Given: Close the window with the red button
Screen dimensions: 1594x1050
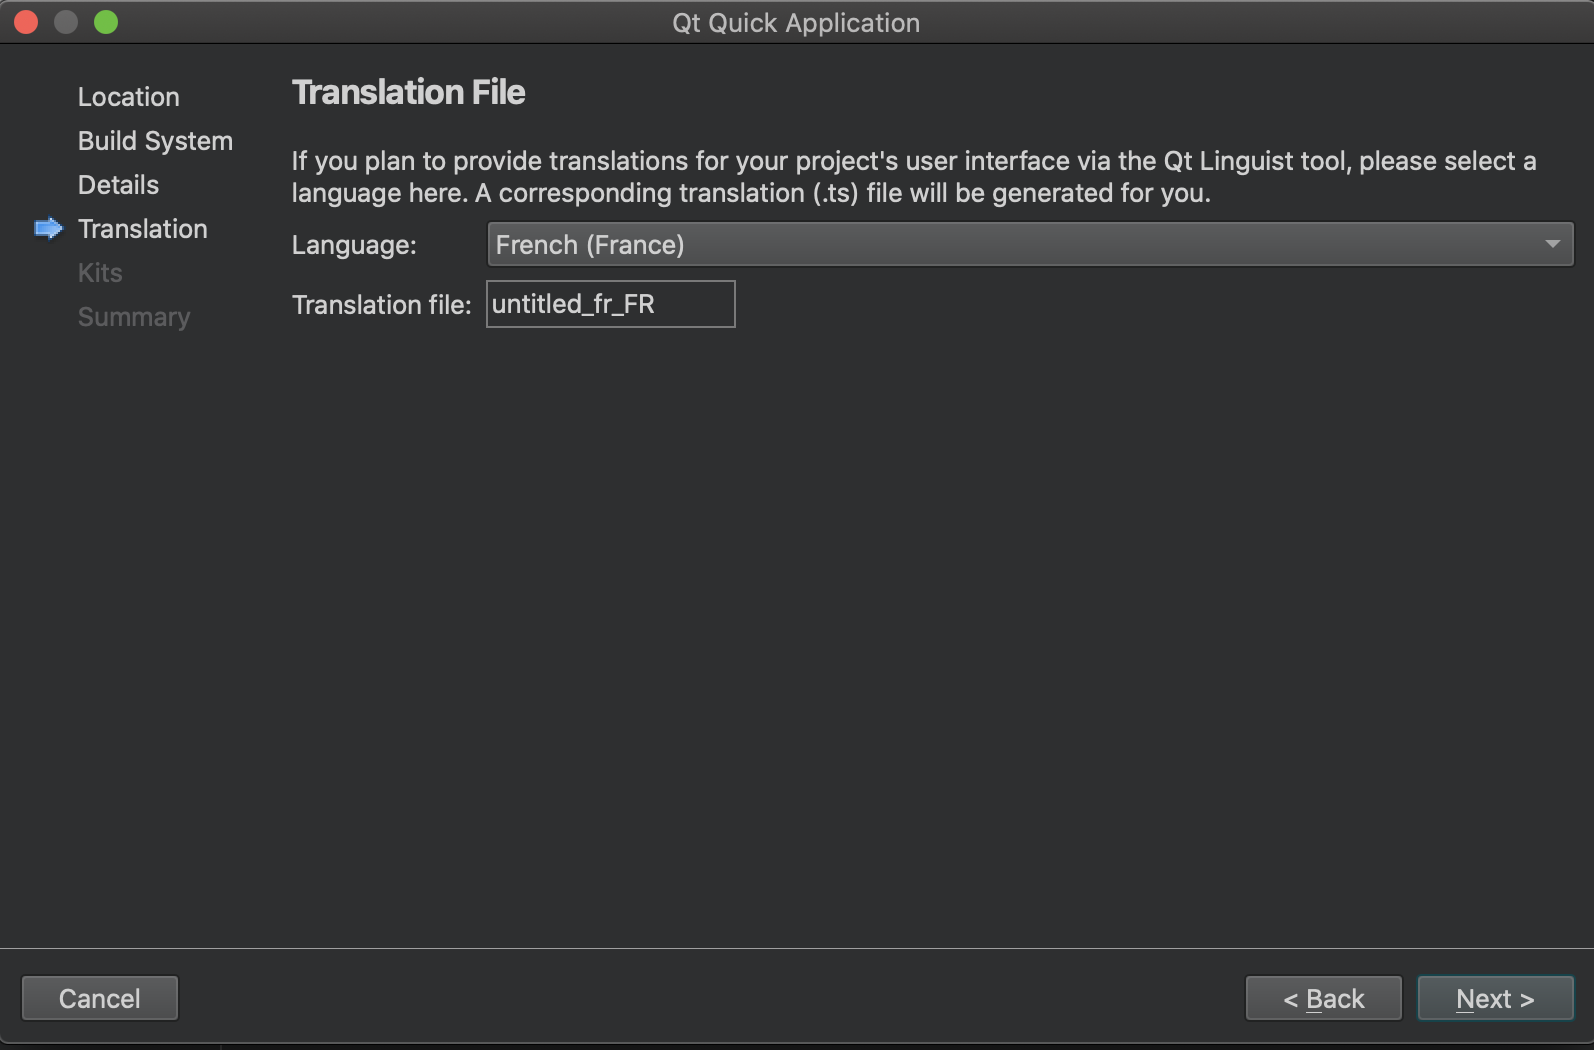Looking at the screenshot, I should 26,22.
